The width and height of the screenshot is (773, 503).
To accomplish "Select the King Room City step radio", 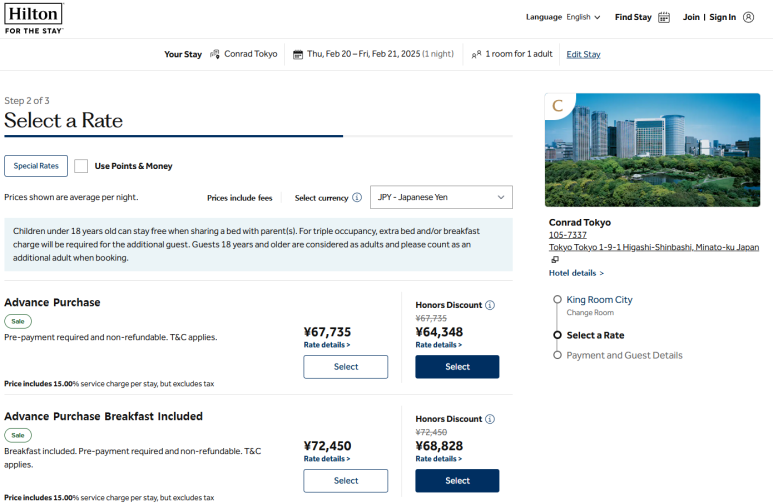I will tap(556, 299).
